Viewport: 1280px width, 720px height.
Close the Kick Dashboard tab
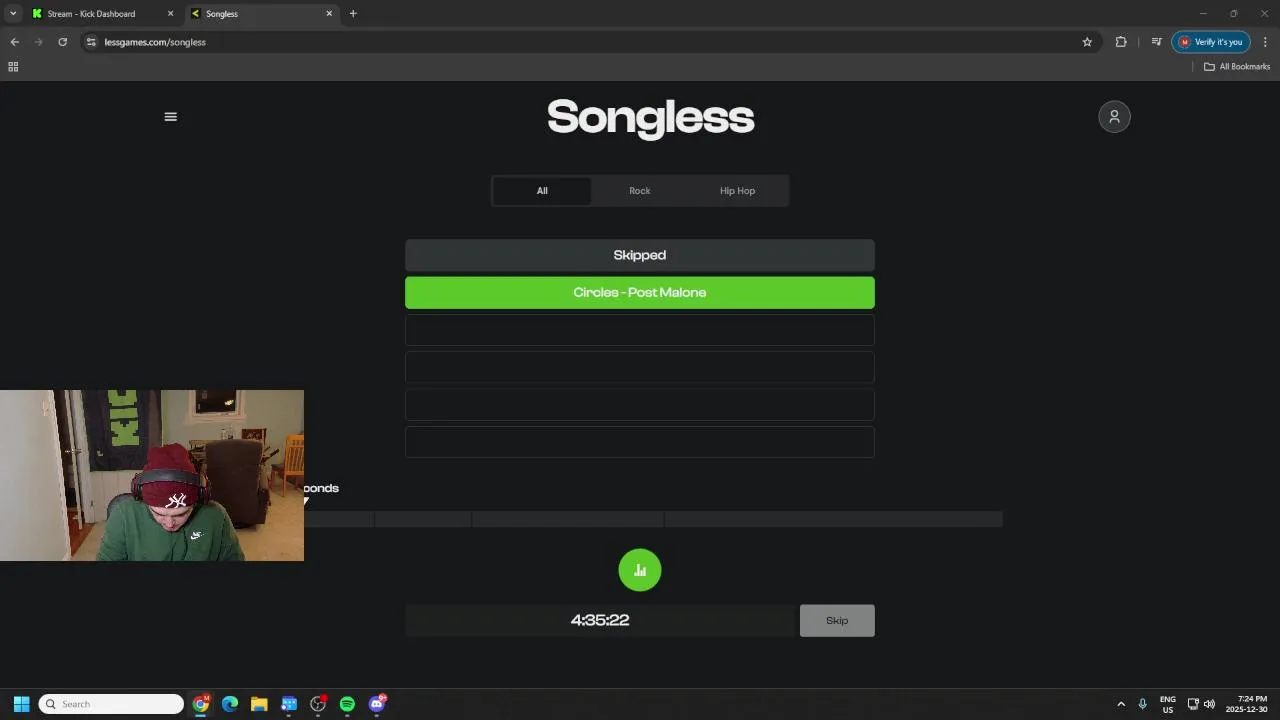coord(170,14)
